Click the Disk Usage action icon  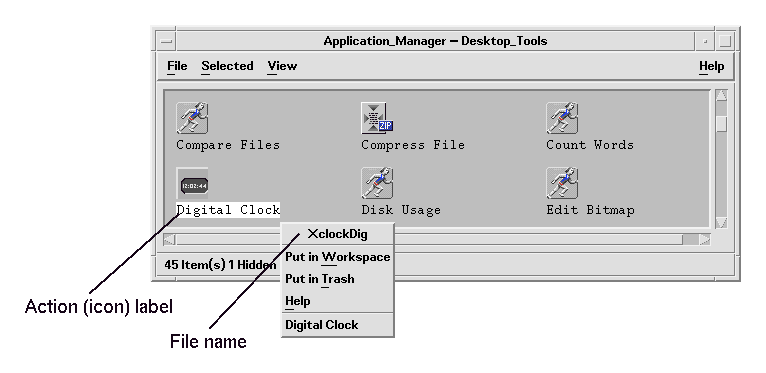pos(377,183)
